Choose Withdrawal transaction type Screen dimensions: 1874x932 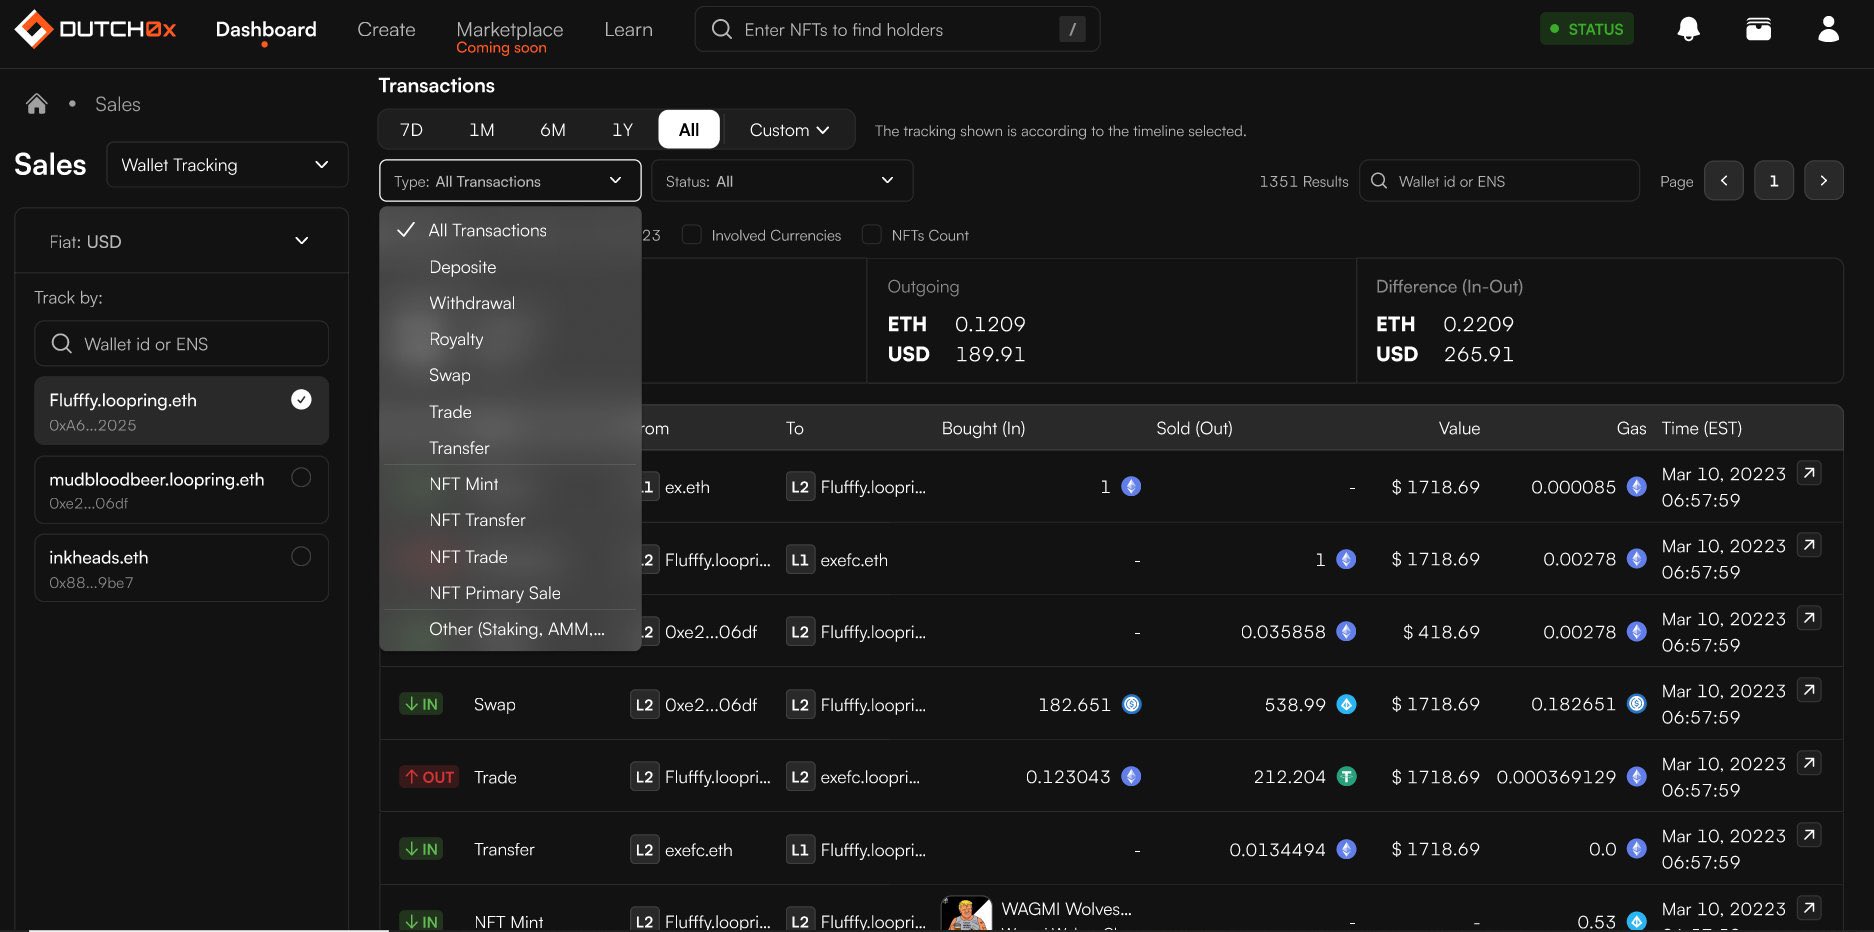point(511,303)
